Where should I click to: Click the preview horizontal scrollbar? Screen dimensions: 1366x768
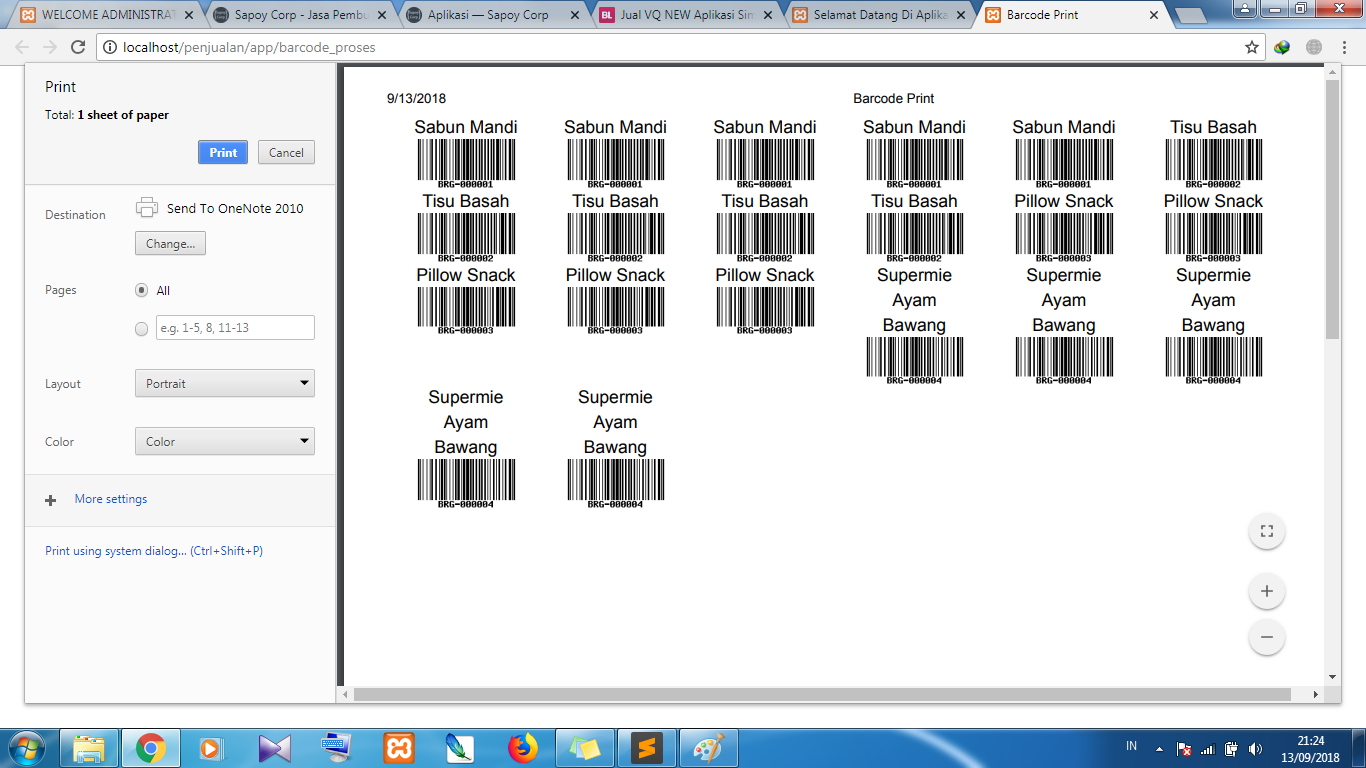822,694
